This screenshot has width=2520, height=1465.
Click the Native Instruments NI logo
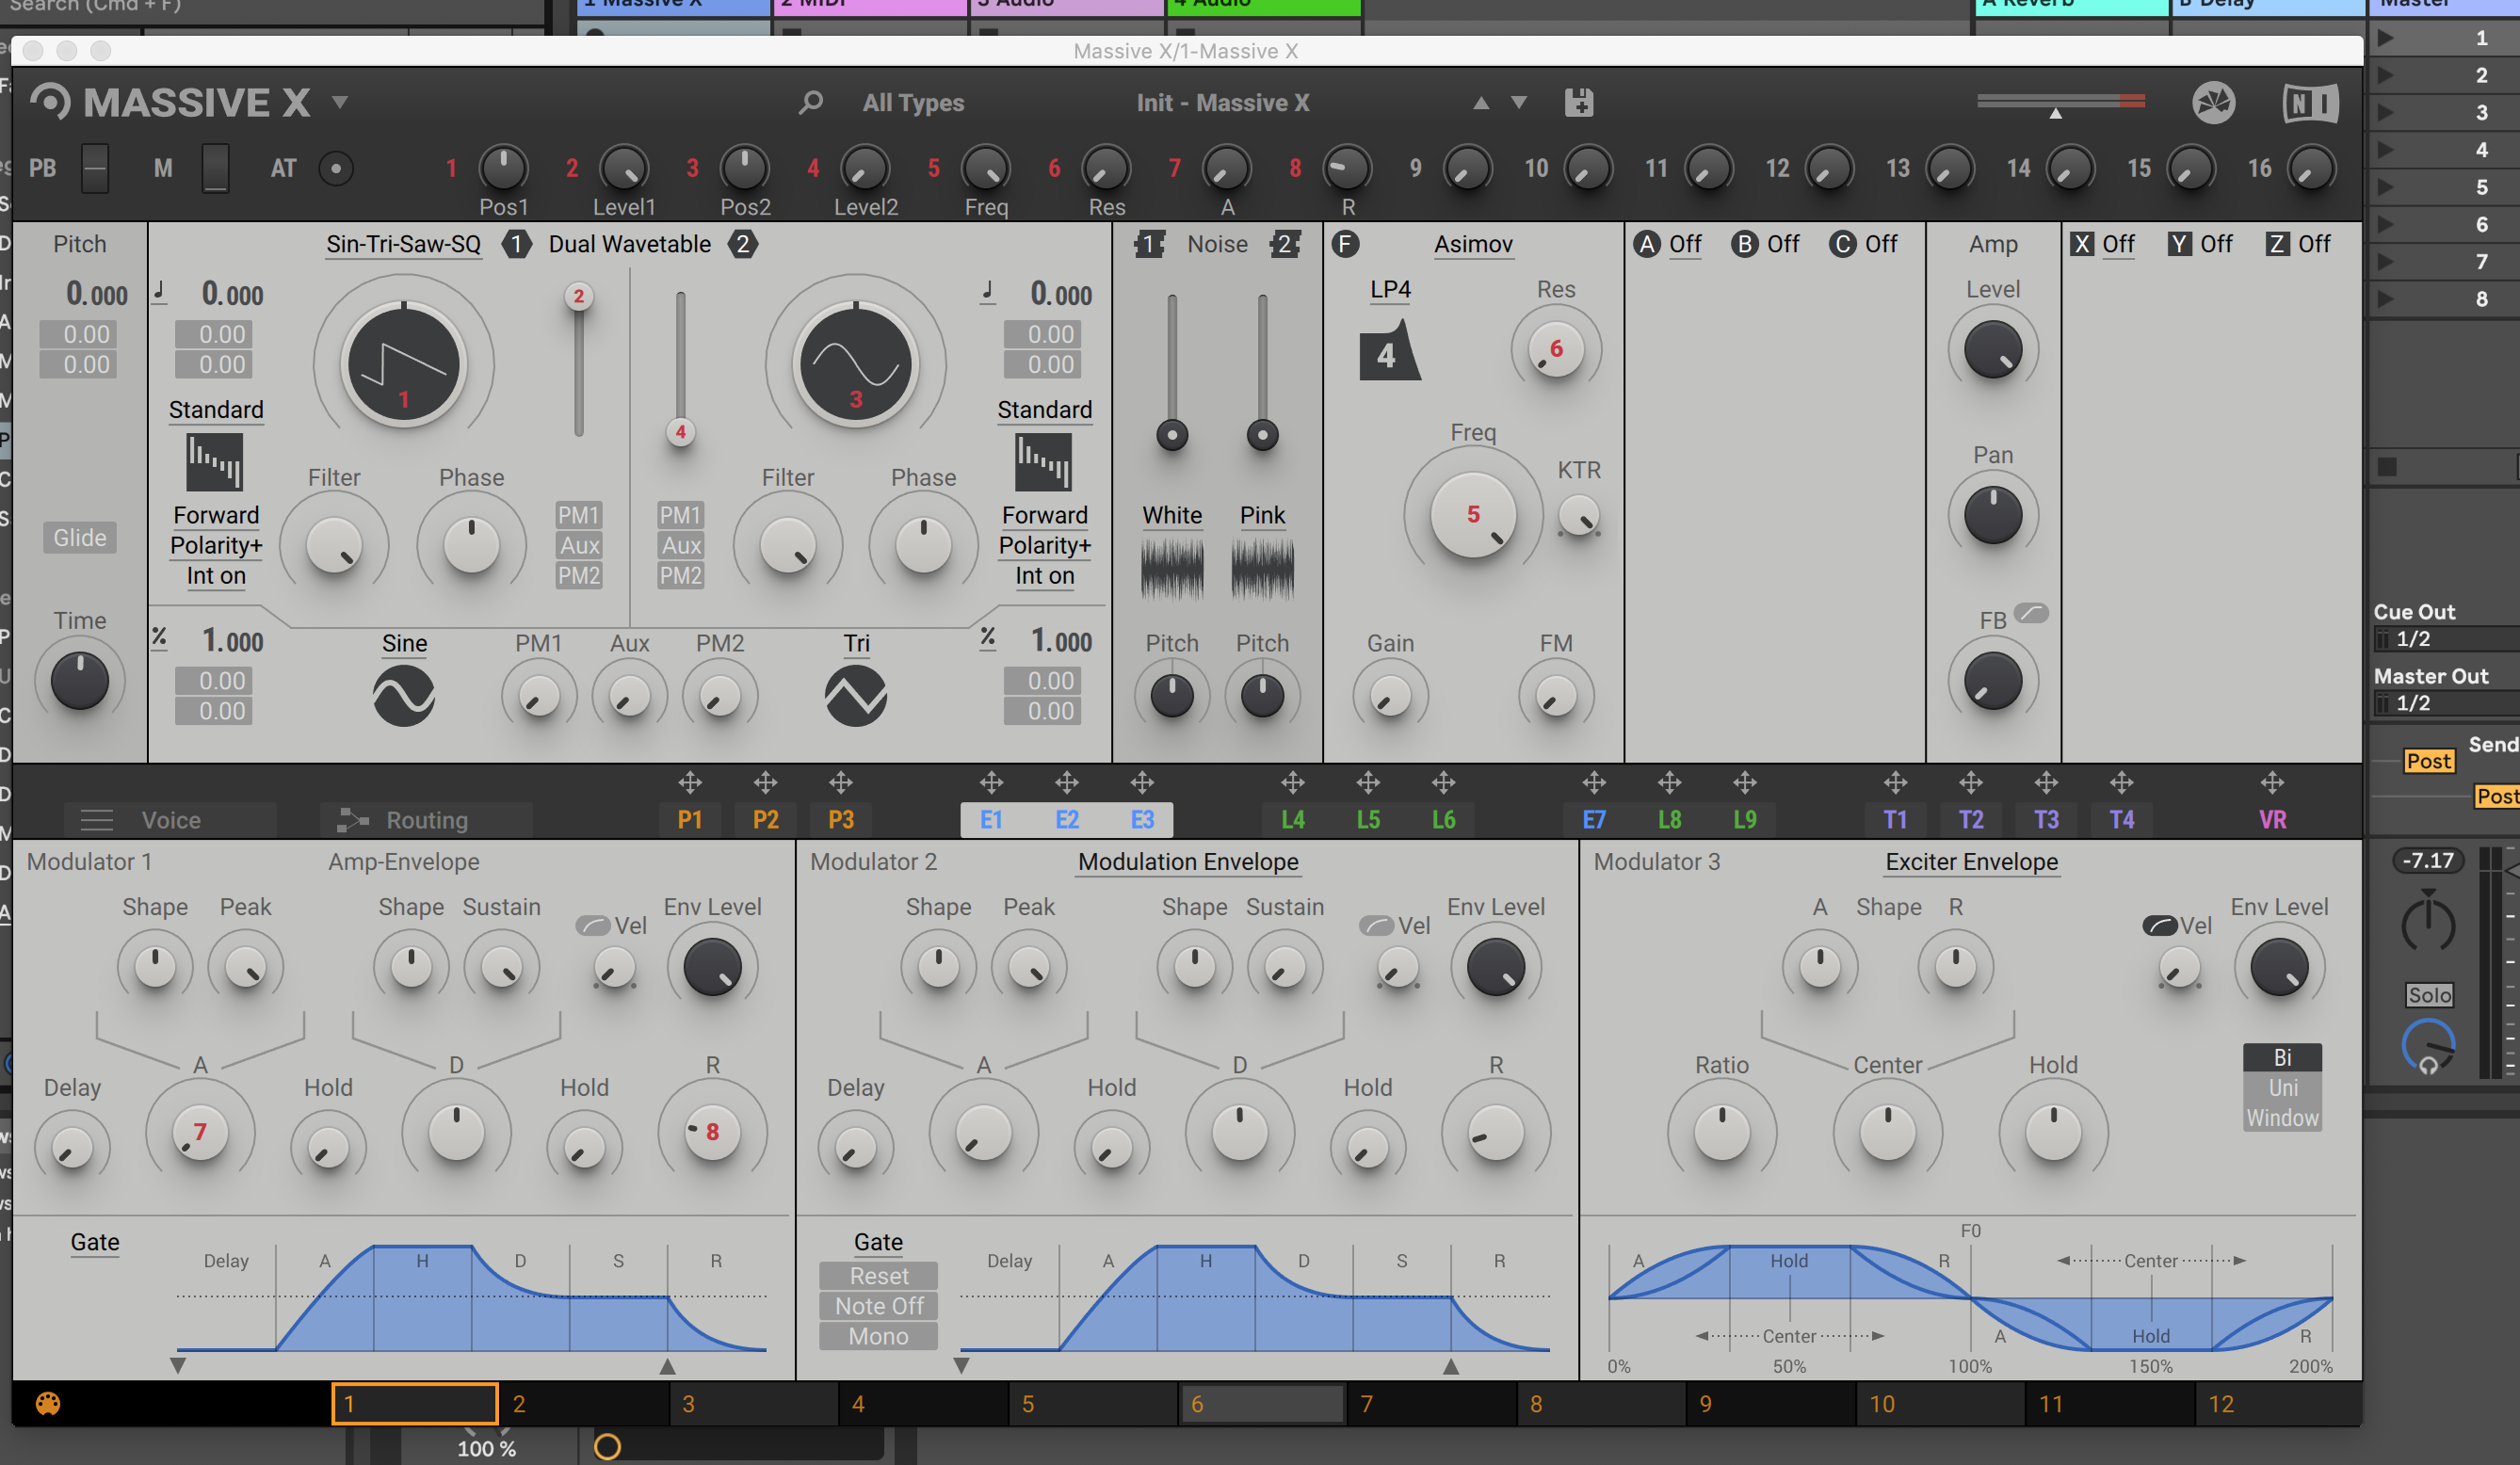pyautogui.click(x=2310, y=103)
